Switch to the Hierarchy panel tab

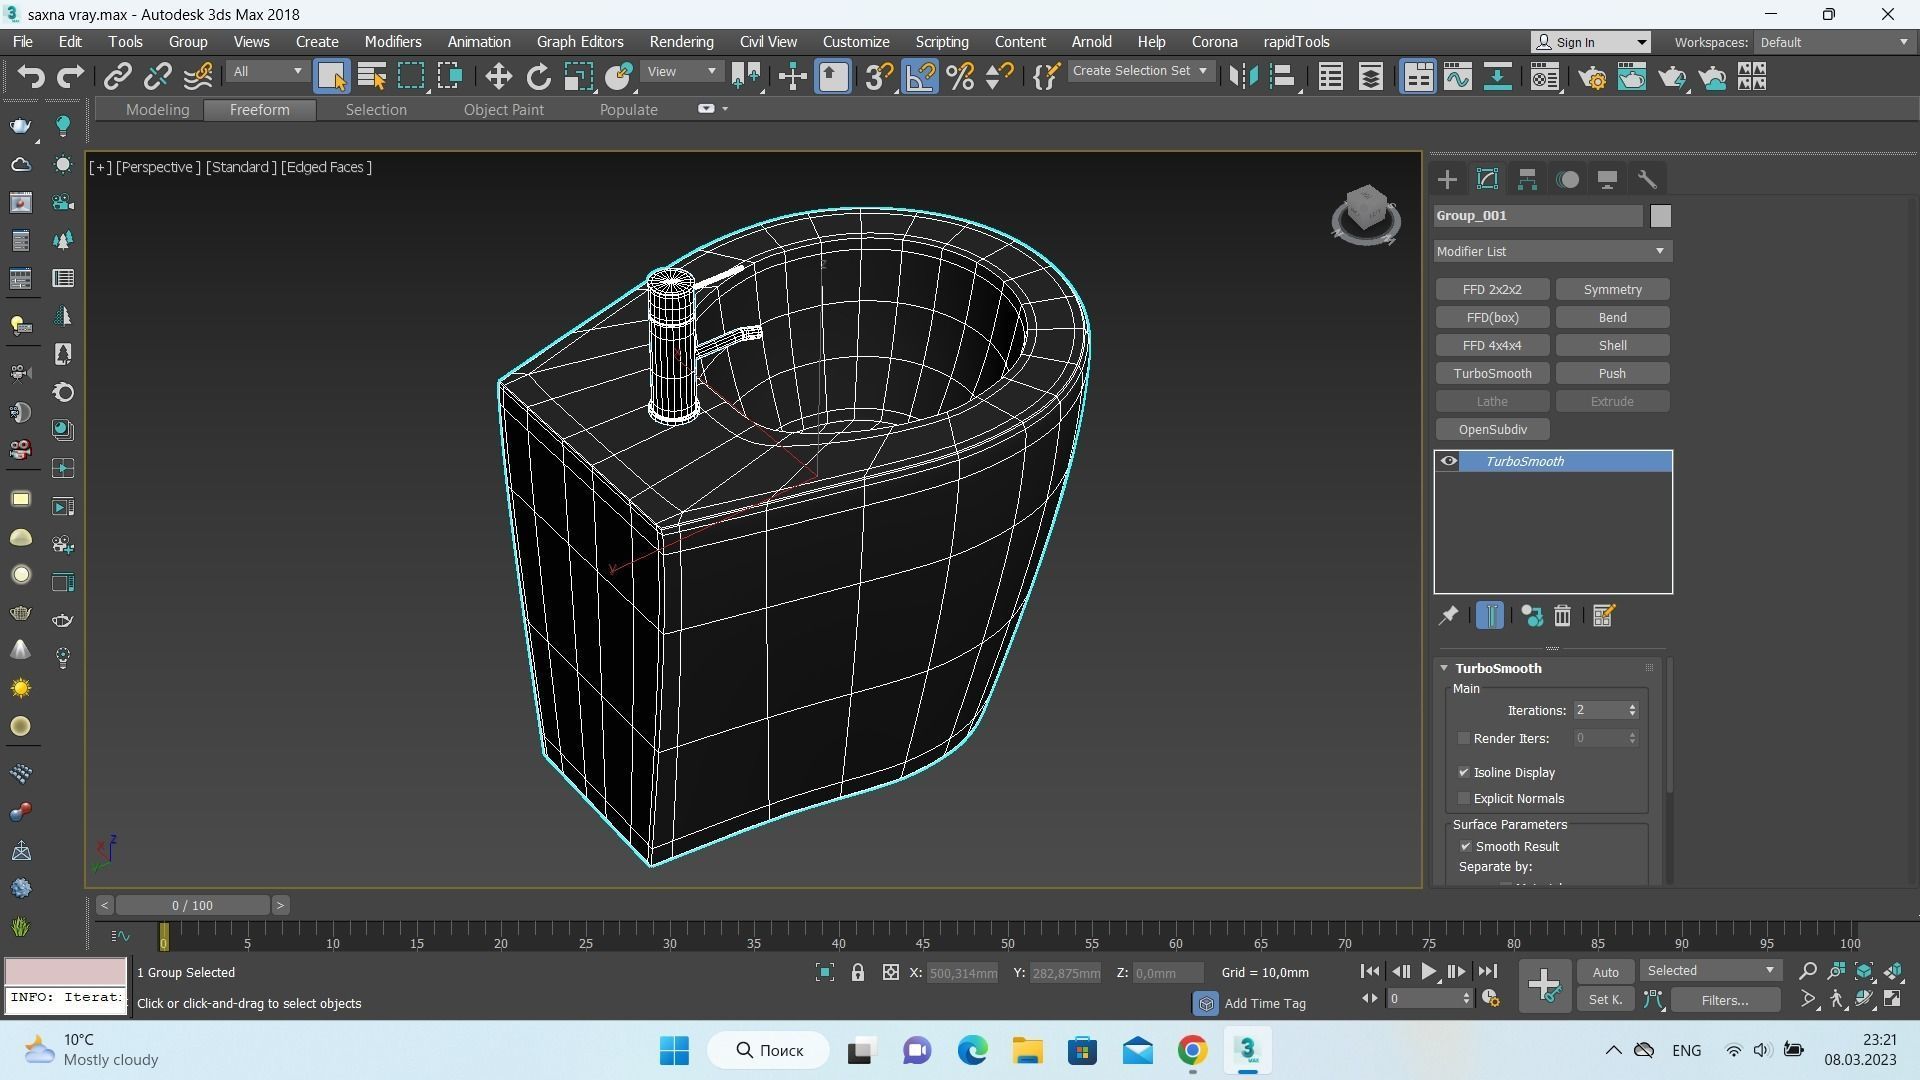pyautogui.click(x=1527, y=180)
